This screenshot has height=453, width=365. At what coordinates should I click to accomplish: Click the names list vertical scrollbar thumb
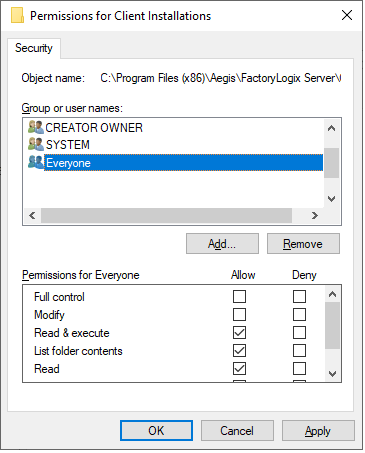331,163
